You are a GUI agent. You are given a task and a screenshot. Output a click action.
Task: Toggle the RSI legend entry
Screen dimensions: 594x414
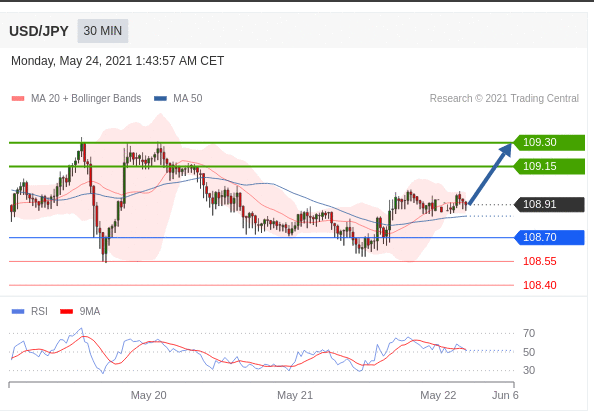coord(30,311)
